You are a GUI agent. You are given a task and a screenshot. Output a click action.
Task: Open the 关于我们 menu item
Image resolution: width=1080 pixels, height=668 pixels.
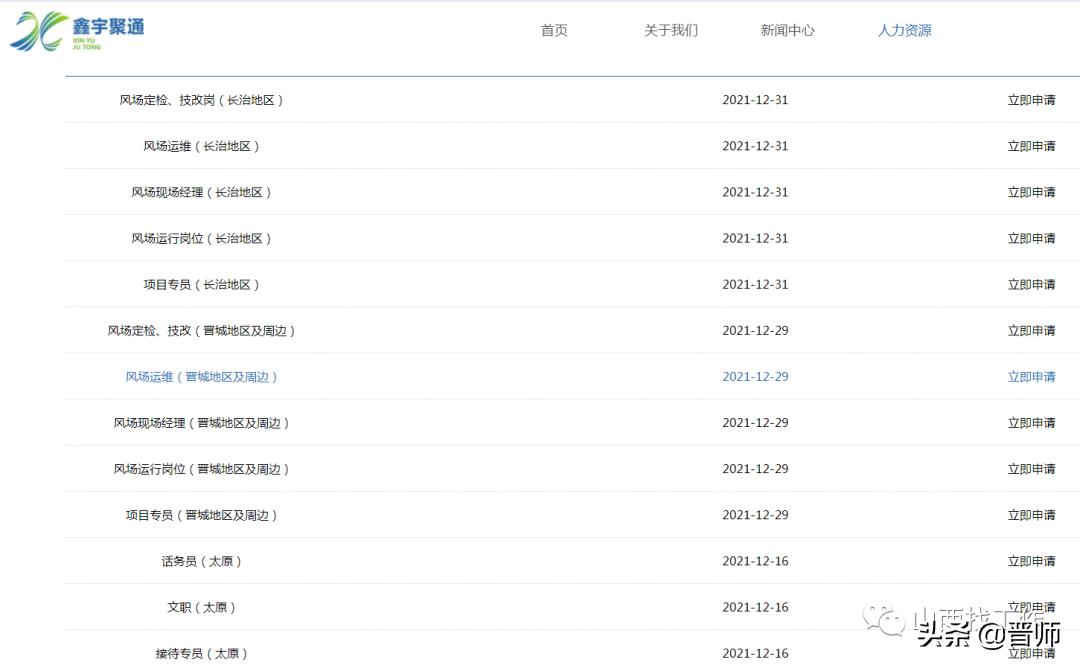pos(670,30)
